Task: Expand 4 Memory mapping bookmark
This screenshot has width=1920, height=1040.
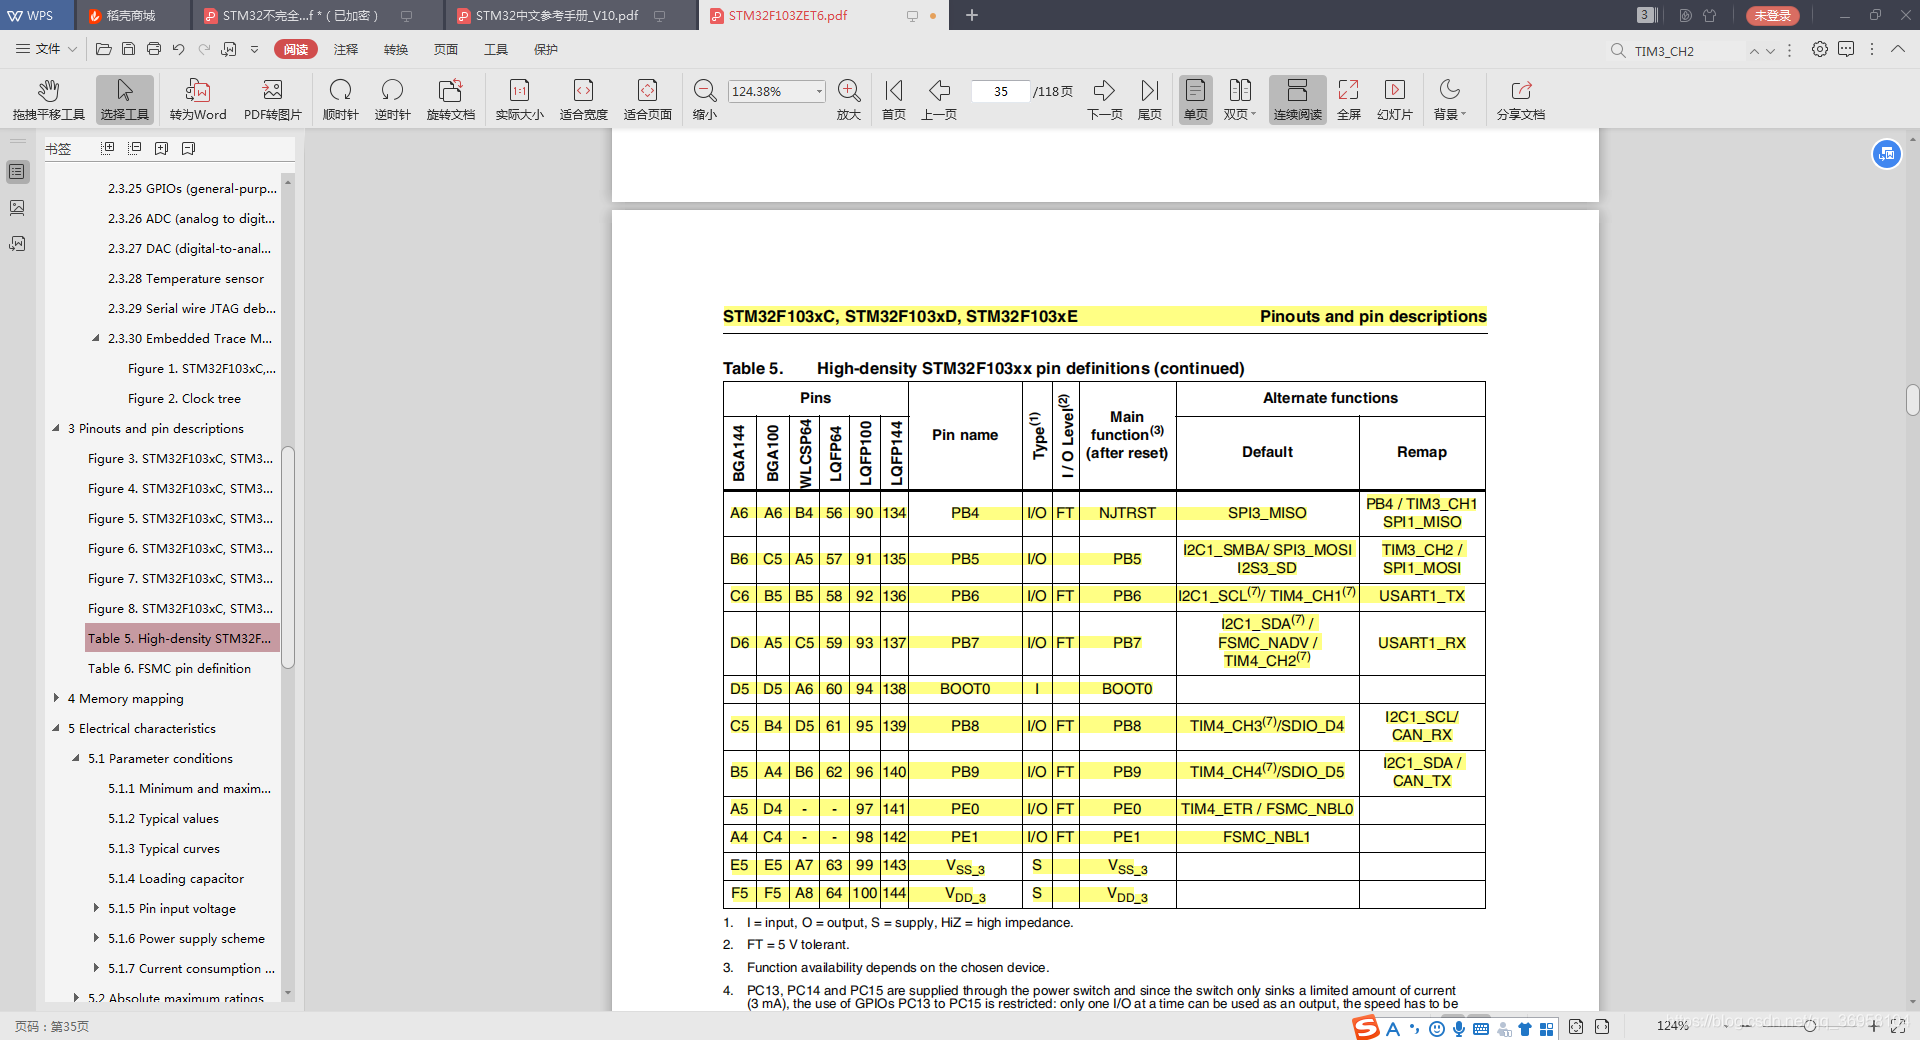Action: [x=56, y=698]
